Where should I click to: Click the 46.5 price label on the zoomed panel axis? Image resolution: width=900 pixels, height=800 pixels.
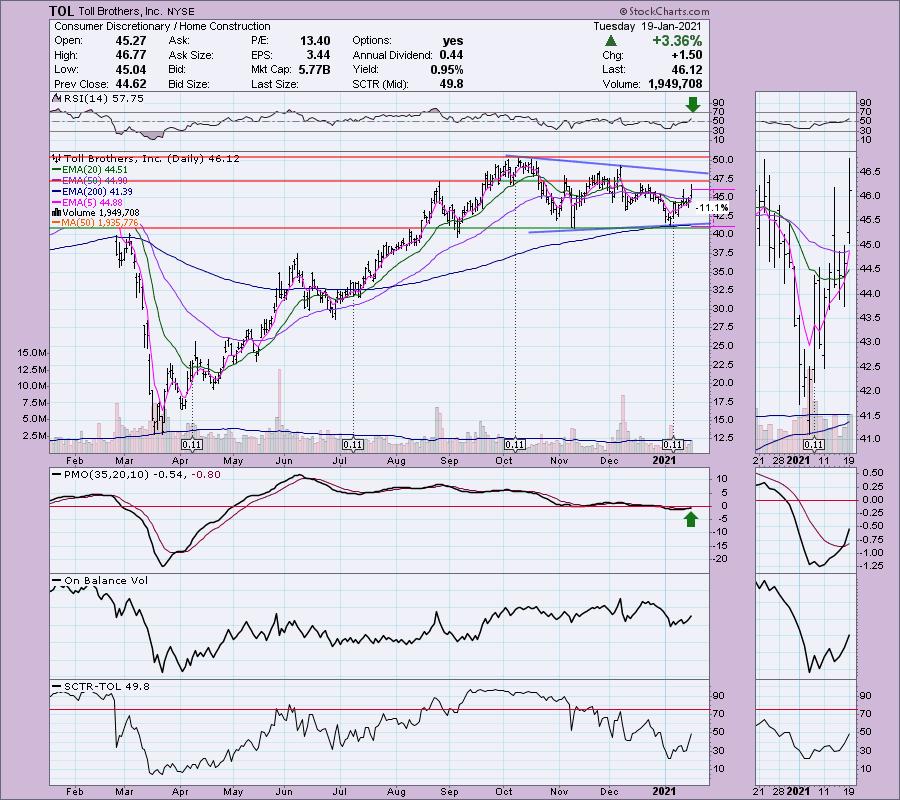[x=870, y=172]
